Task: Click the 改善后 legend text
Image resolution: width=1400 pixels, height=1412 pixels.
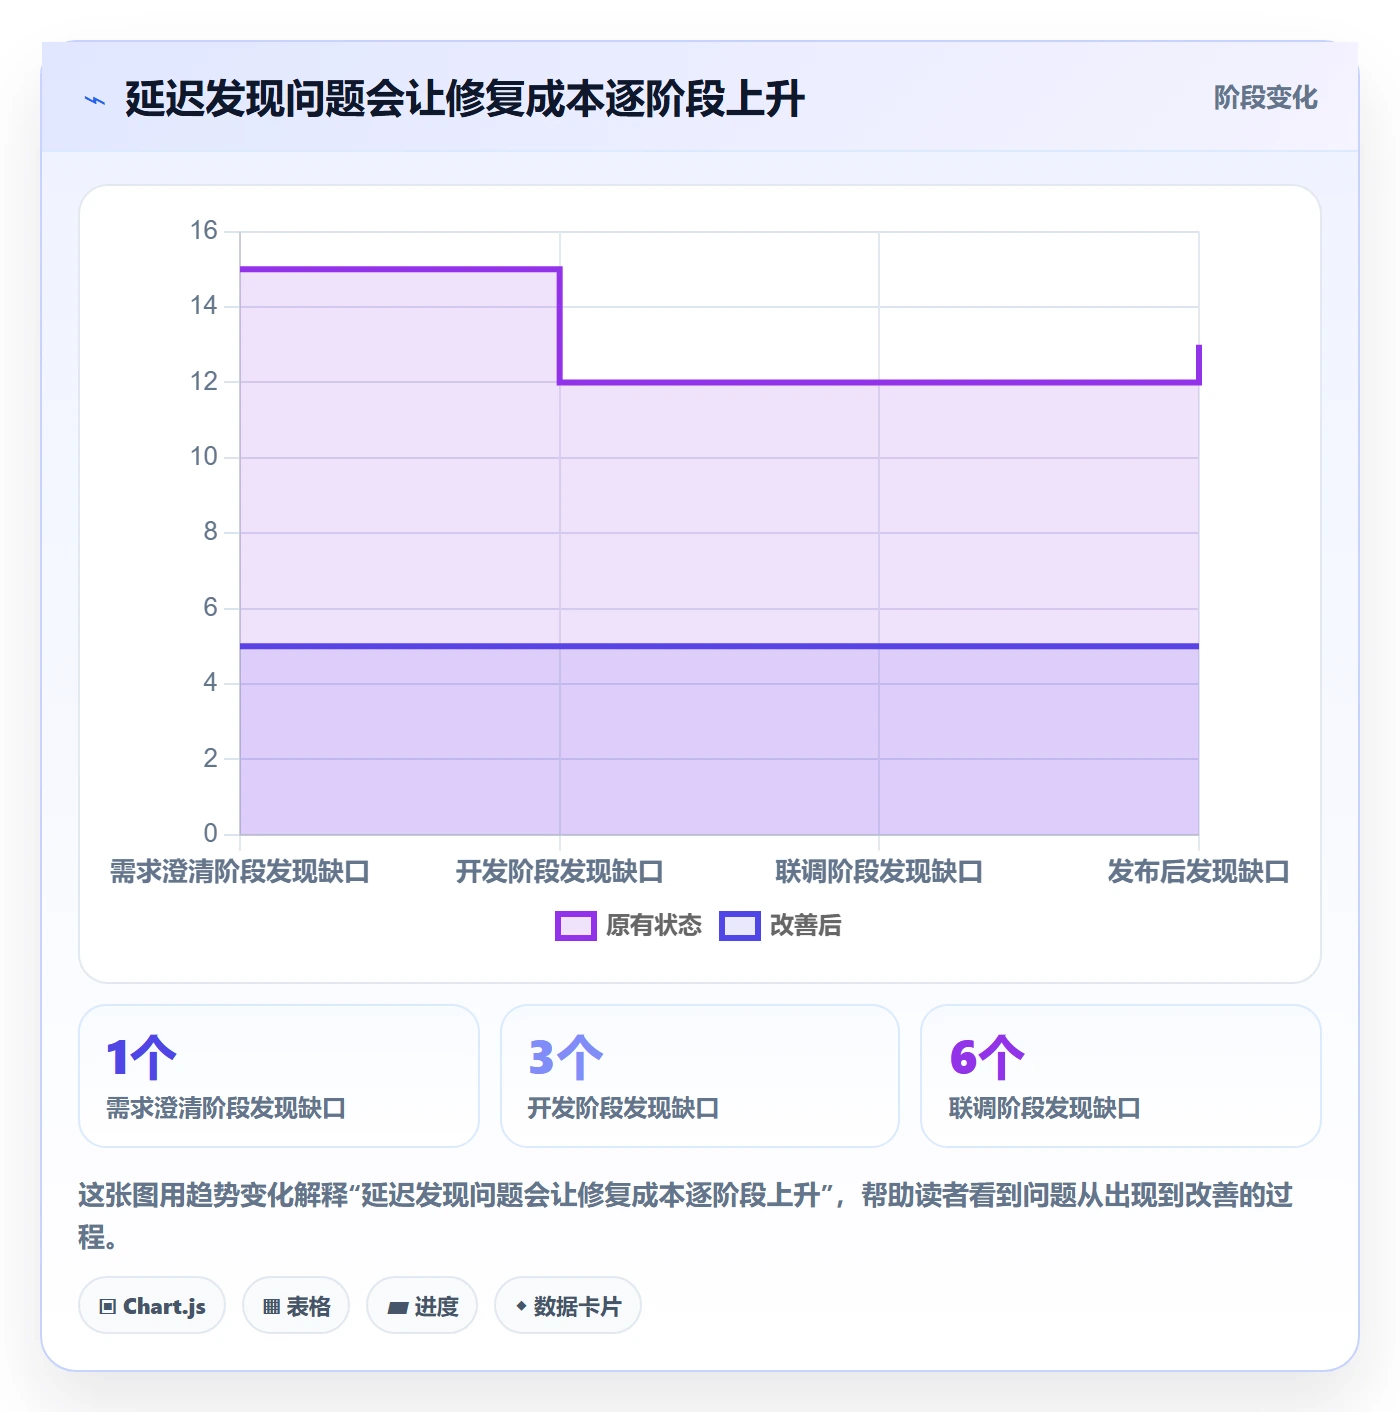Action: [805, 926]
